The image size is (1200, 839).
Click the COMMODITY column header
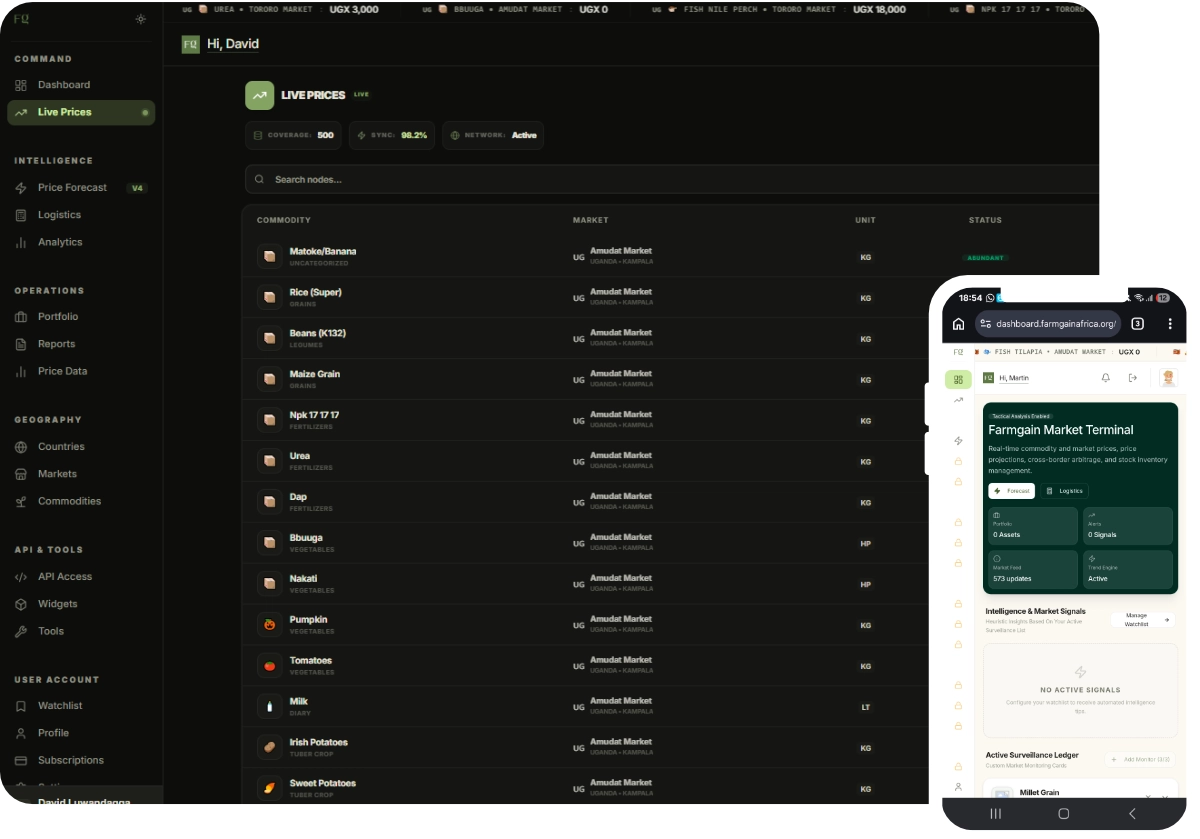(284, 220)
